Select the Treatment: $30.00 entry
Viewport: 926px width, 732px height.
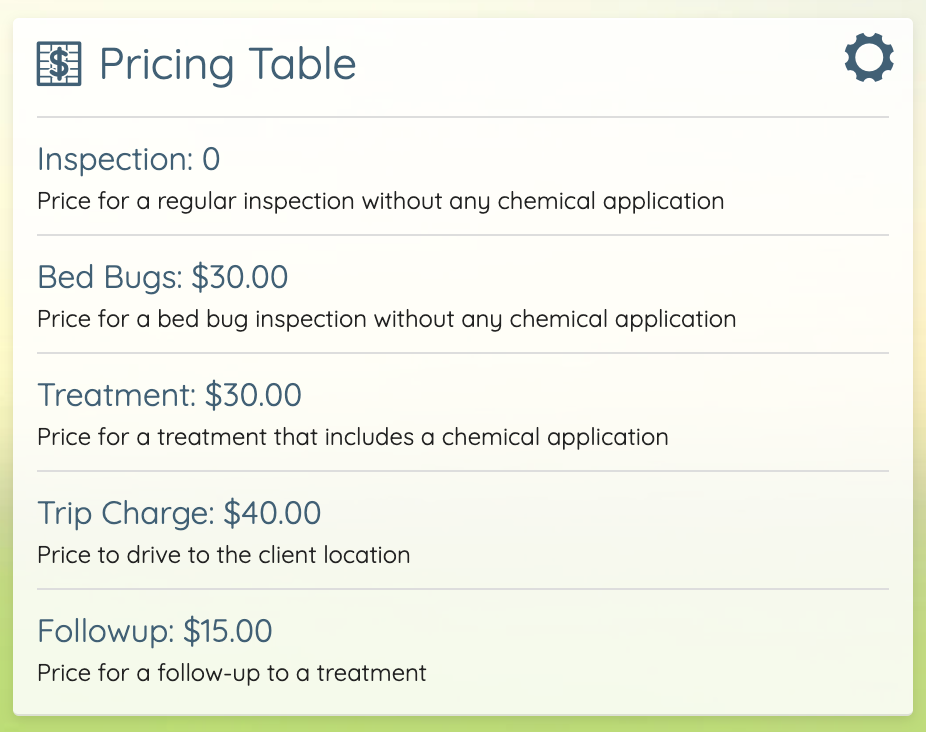[169, 395]
